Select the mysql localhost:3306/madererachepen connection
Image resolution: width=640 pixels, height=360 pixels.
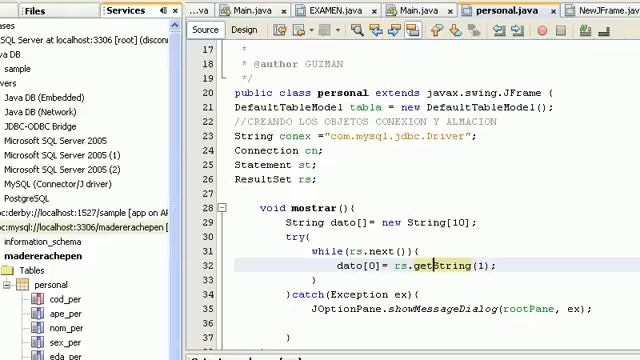click(84, 227)
